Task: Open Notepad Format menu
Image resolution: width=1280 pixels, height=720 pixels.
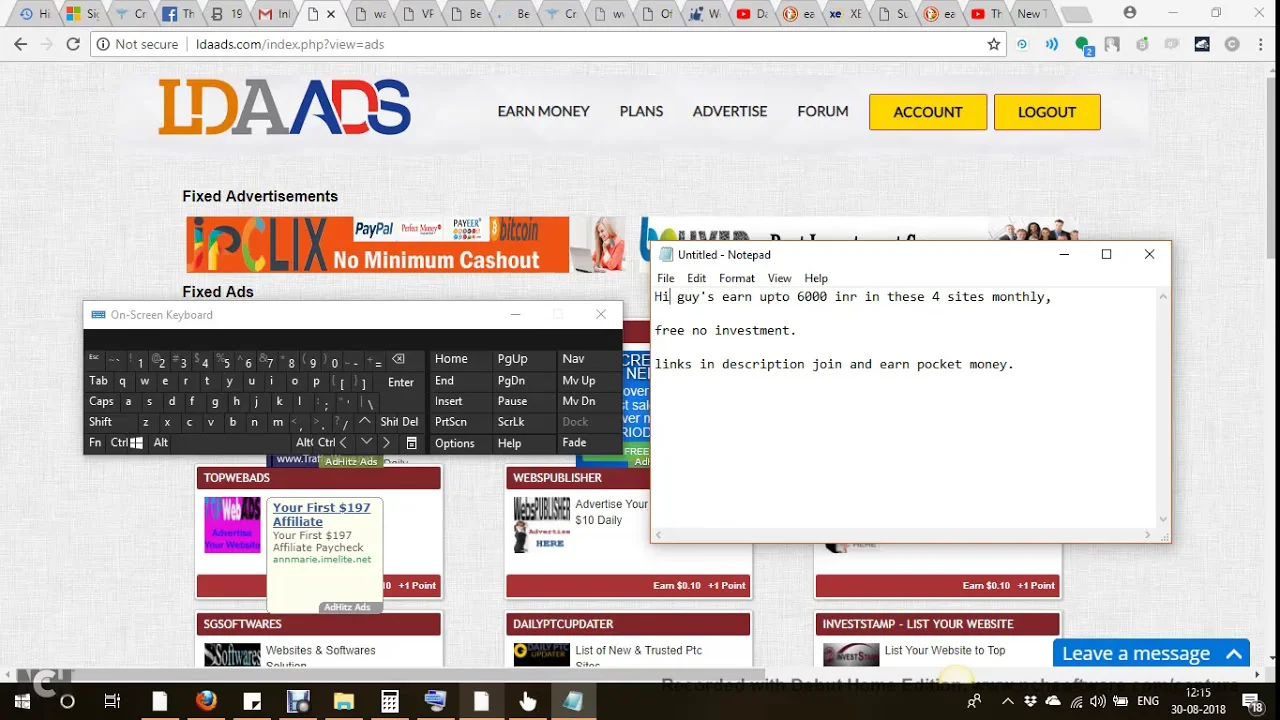Action: coord(736,278)
